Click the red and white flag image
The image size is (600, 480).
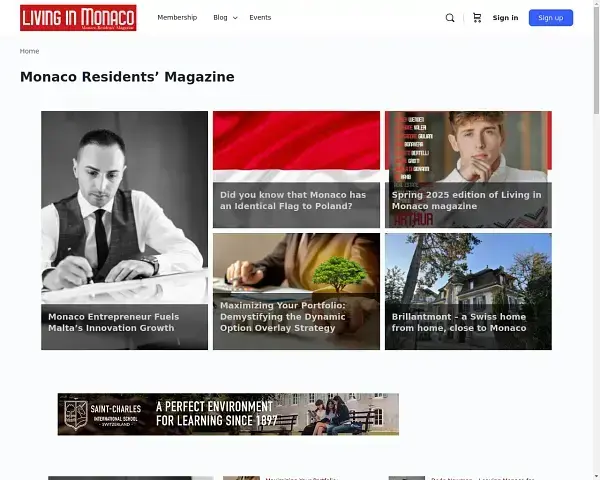(296, 140)
